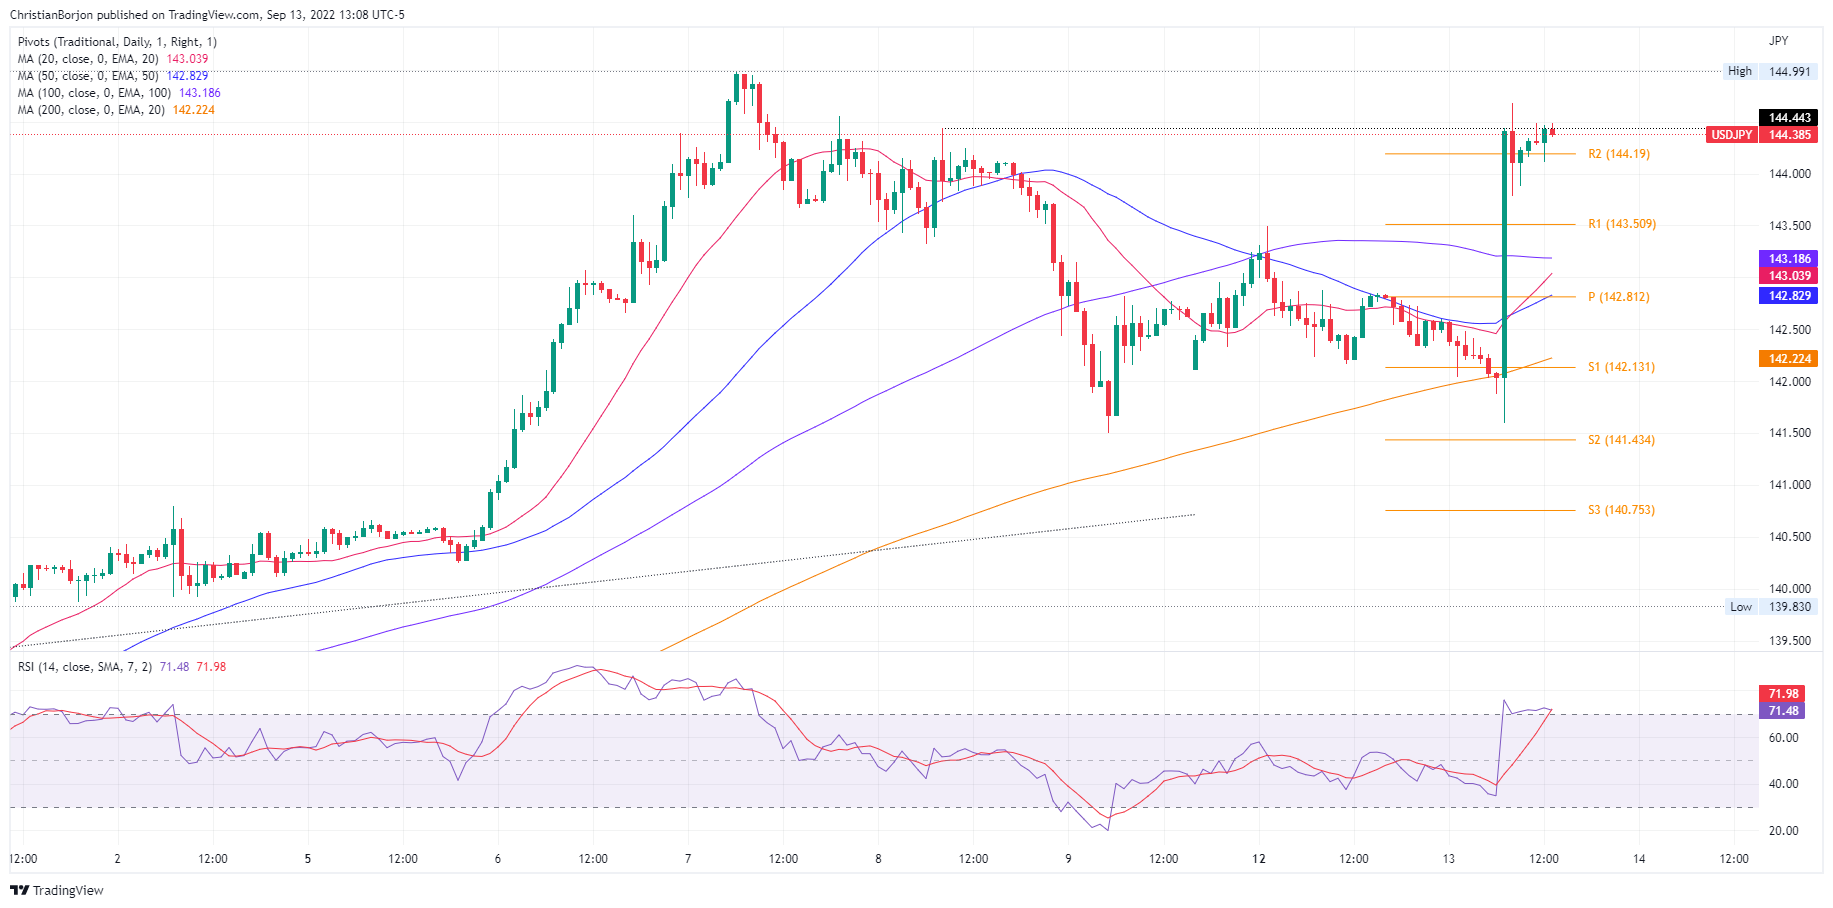Click the JPY currency label
The image size is (1833, 908).
click(x=1778, y=41)
